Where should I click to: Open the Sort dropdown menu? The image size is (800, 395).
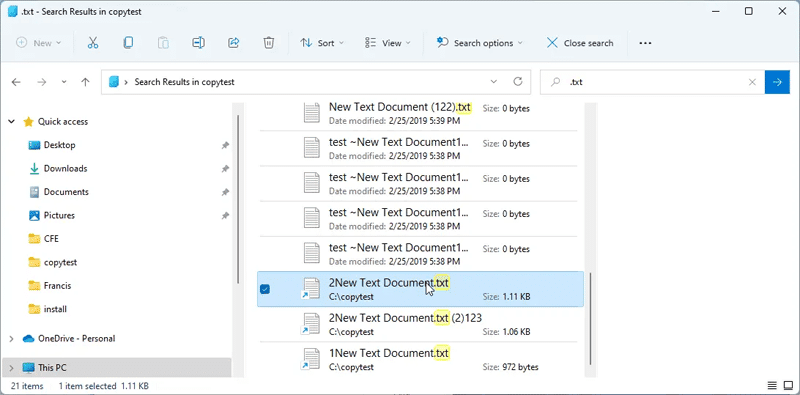tap(322, 43)
